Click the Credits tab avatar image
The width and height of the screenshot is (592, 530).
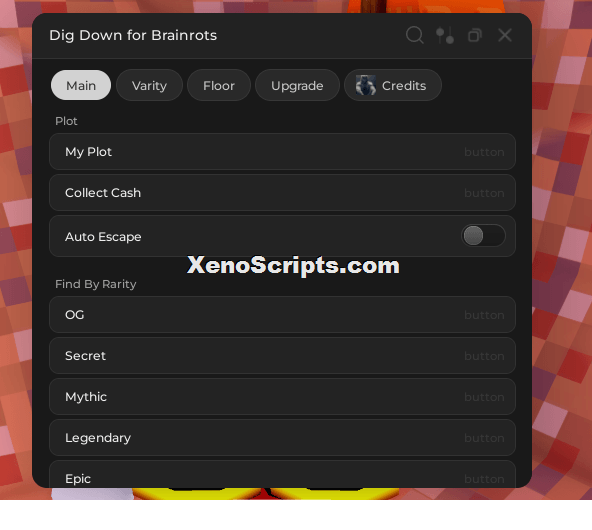[365, 85]
